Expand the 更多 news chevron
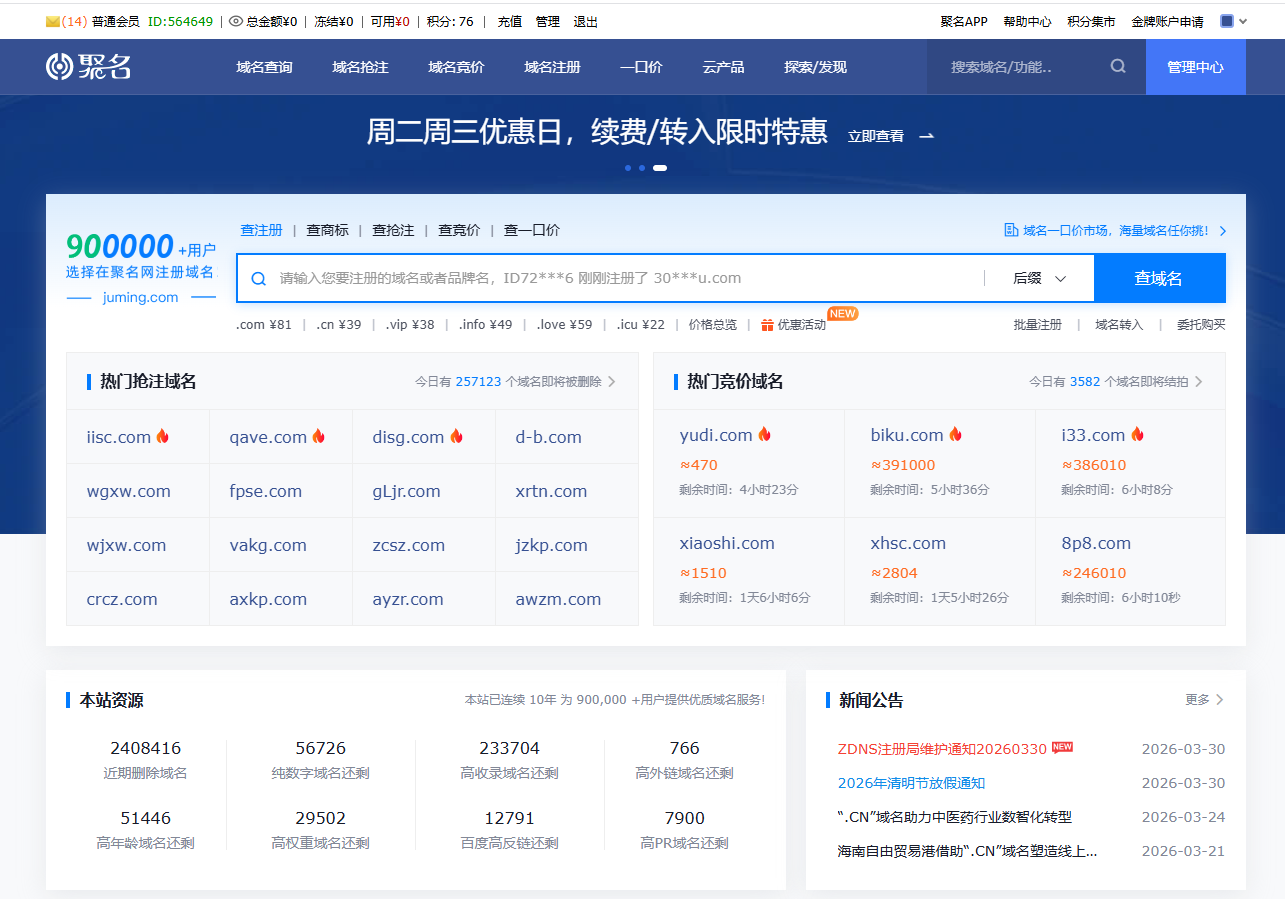The image size is (1285, 899). (x=1219, y=700)
